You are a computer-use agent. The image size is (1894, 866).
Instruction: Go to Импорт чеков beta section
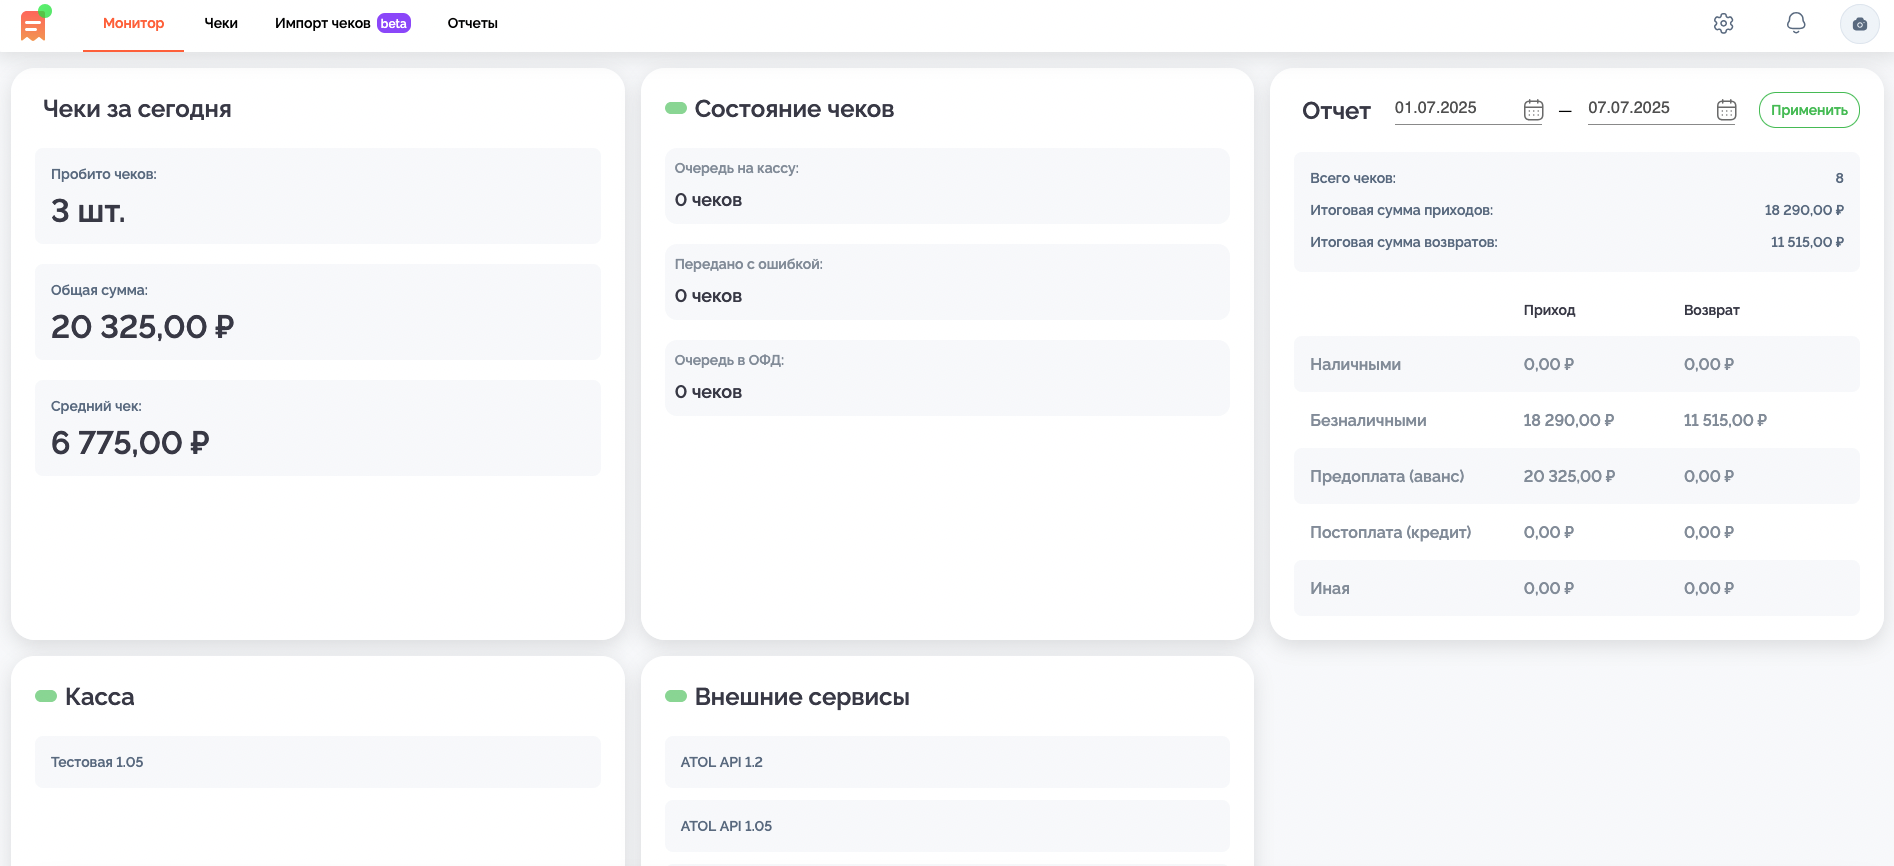[x=342, y=23]
